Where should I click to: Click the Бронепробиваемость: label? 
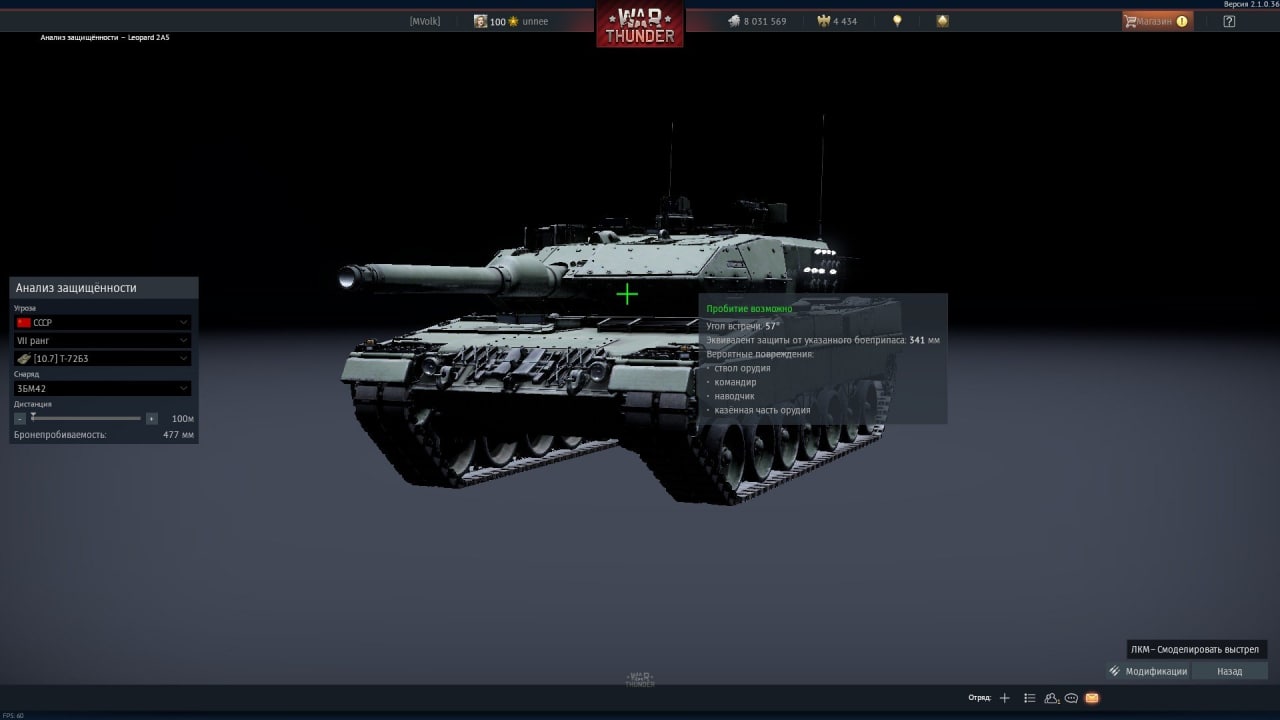(x=60, y=435)
